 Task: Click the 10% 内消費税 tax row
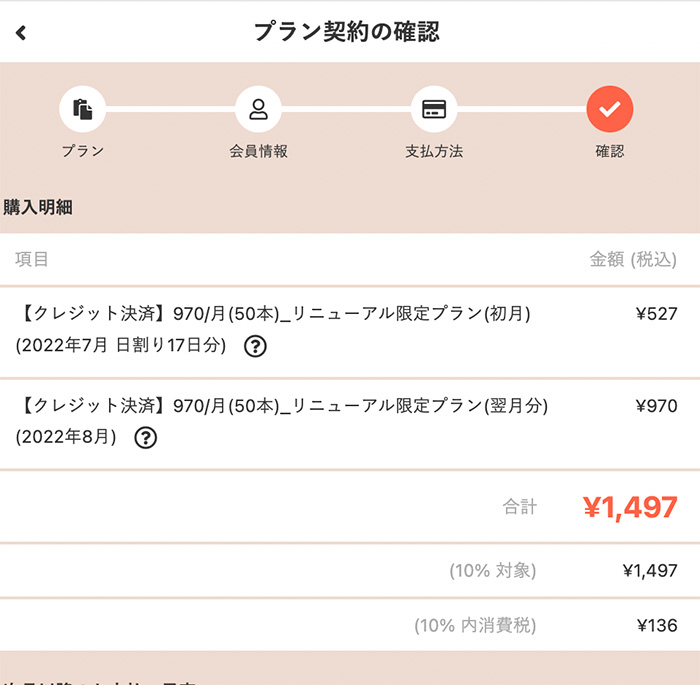(475, 626)
